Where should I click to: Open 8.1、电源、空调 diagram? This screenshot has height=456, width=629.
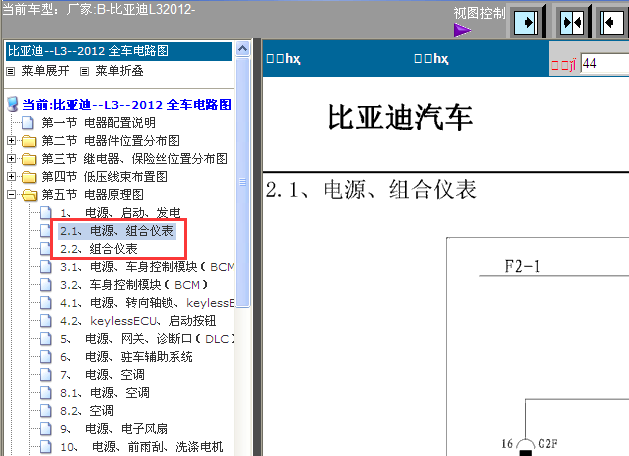[105, 393]
